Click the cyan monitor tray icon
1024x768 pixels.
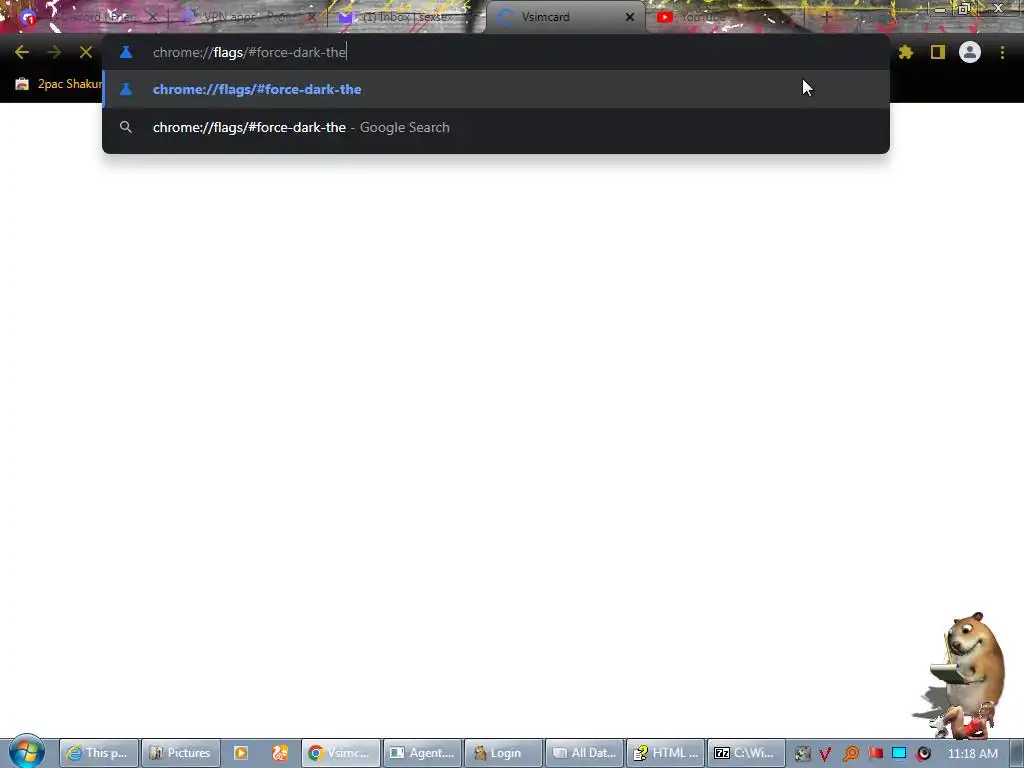point(899,754)
